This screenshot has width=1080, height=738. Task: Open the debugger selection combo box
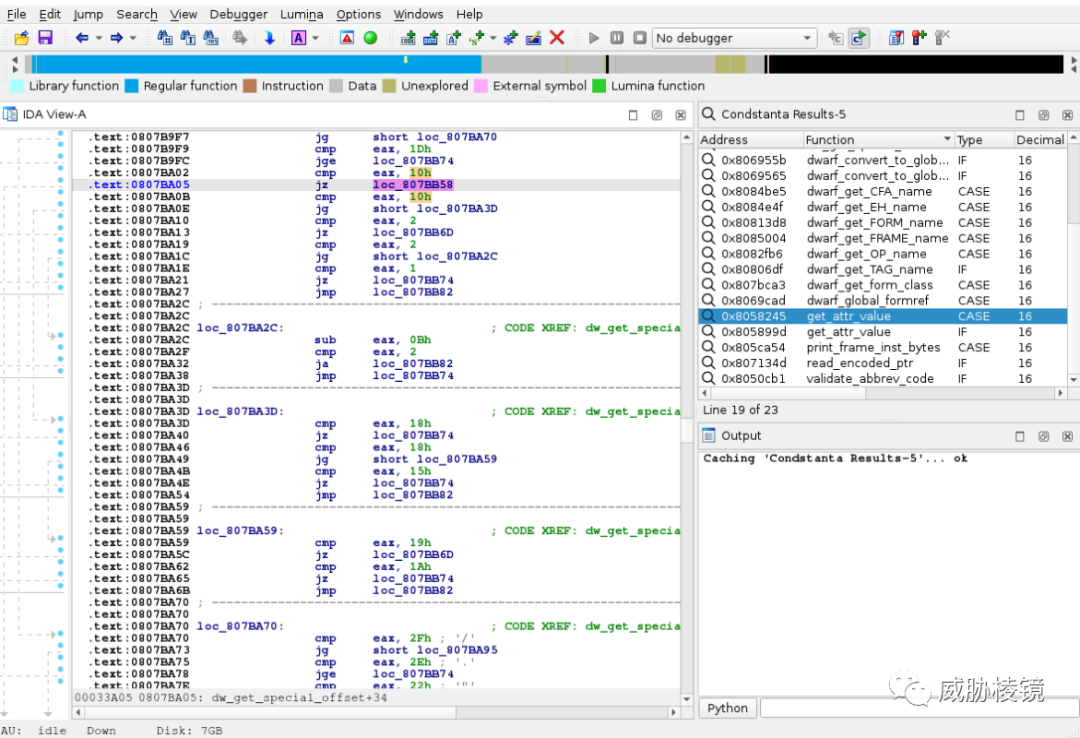pyautogui.click(x=734, y=38)
